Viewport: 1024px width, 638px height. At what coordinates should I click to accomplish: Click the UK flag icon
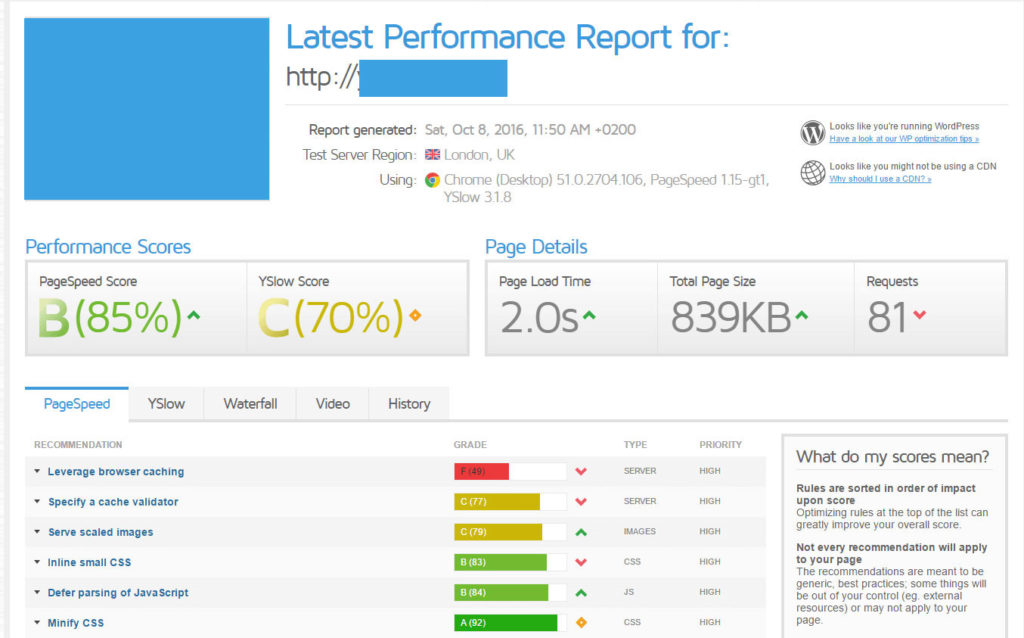432,155
